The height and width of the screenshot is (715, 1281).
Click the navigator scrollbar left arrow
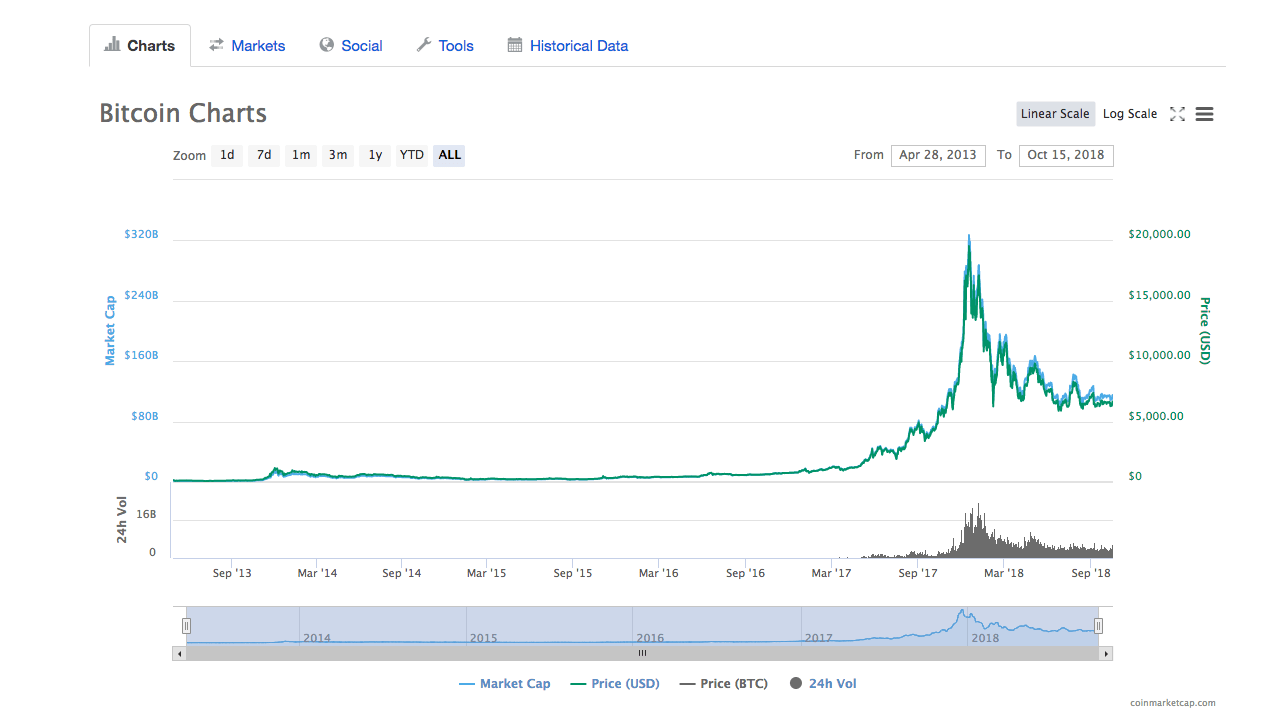coord(179,653)
